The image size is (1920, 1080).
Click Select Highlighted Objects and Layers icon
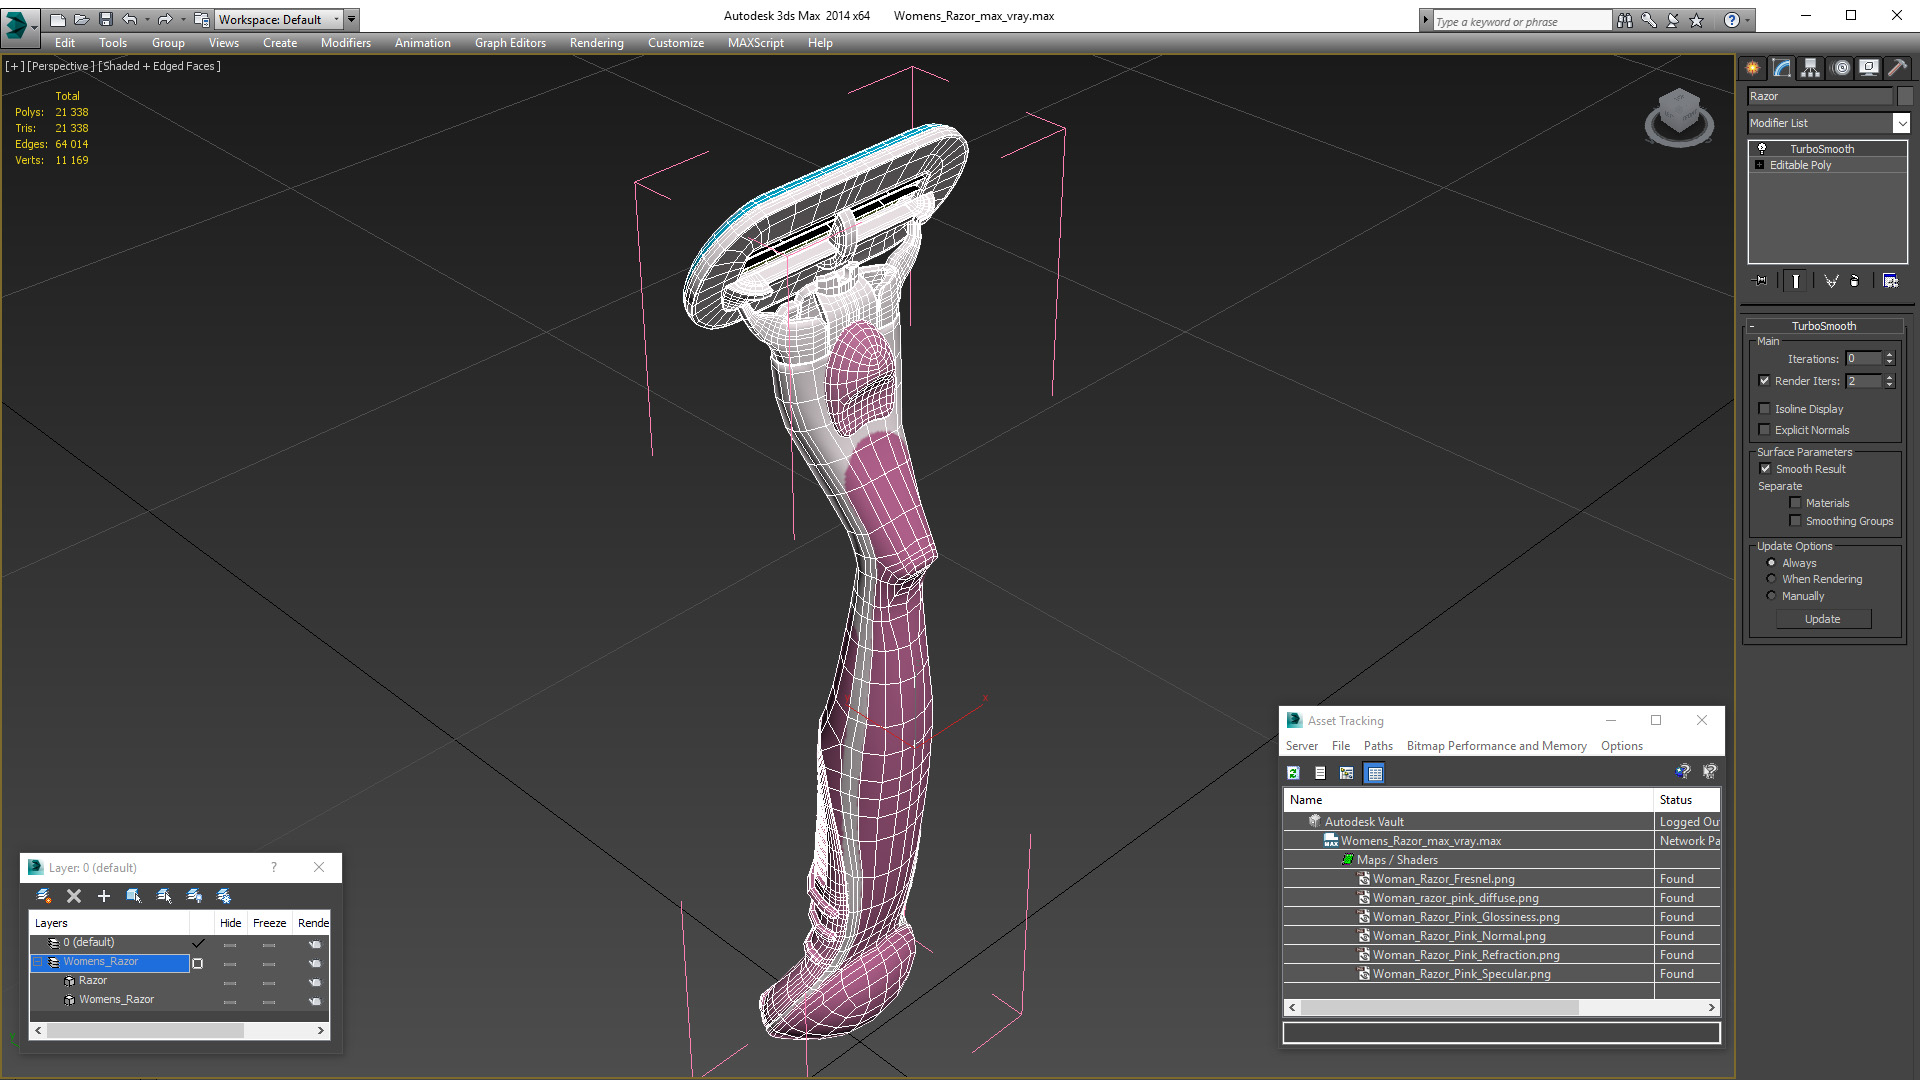(134, 896)
